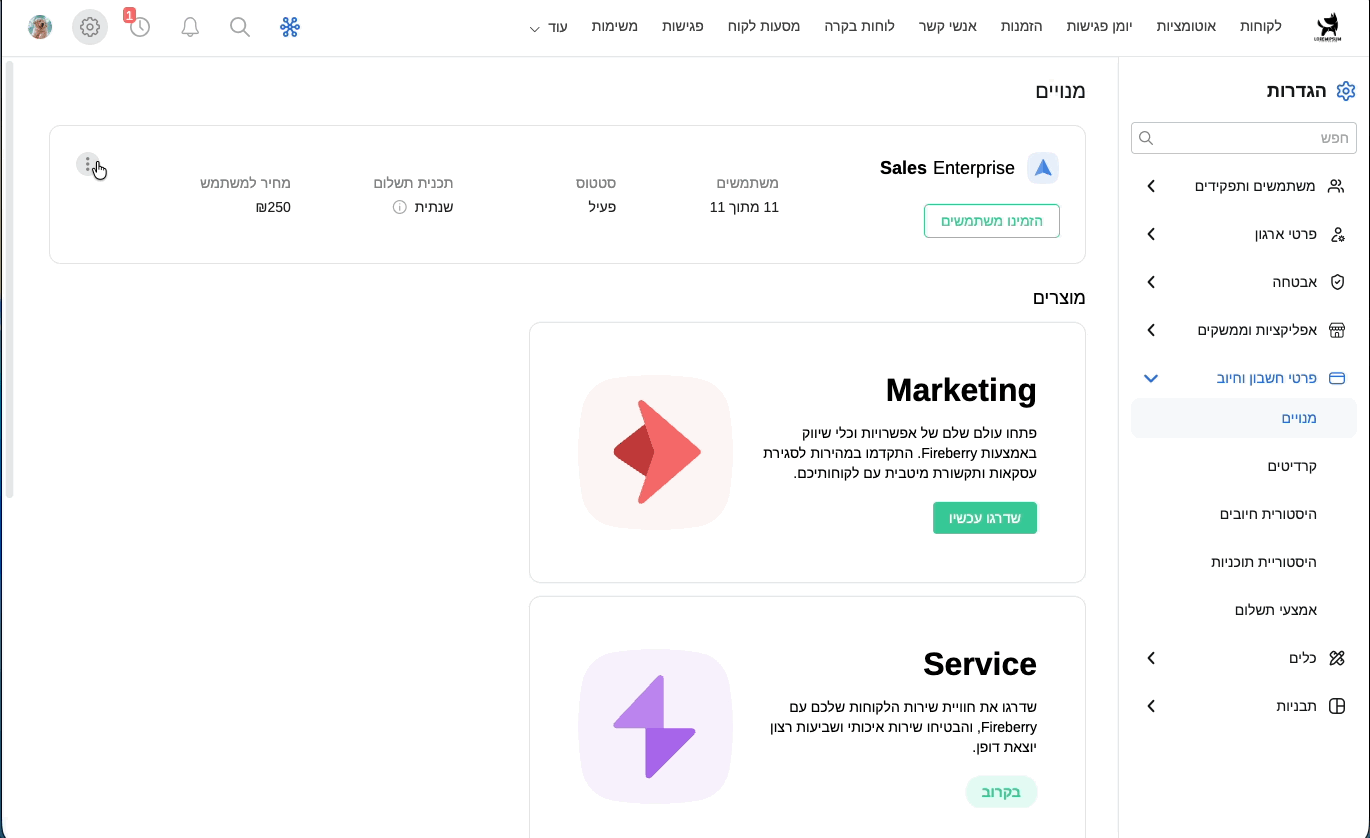Open the settings gear icon in top bar
Viewport: 1370px width, 838px height.
tap(90, 27)
